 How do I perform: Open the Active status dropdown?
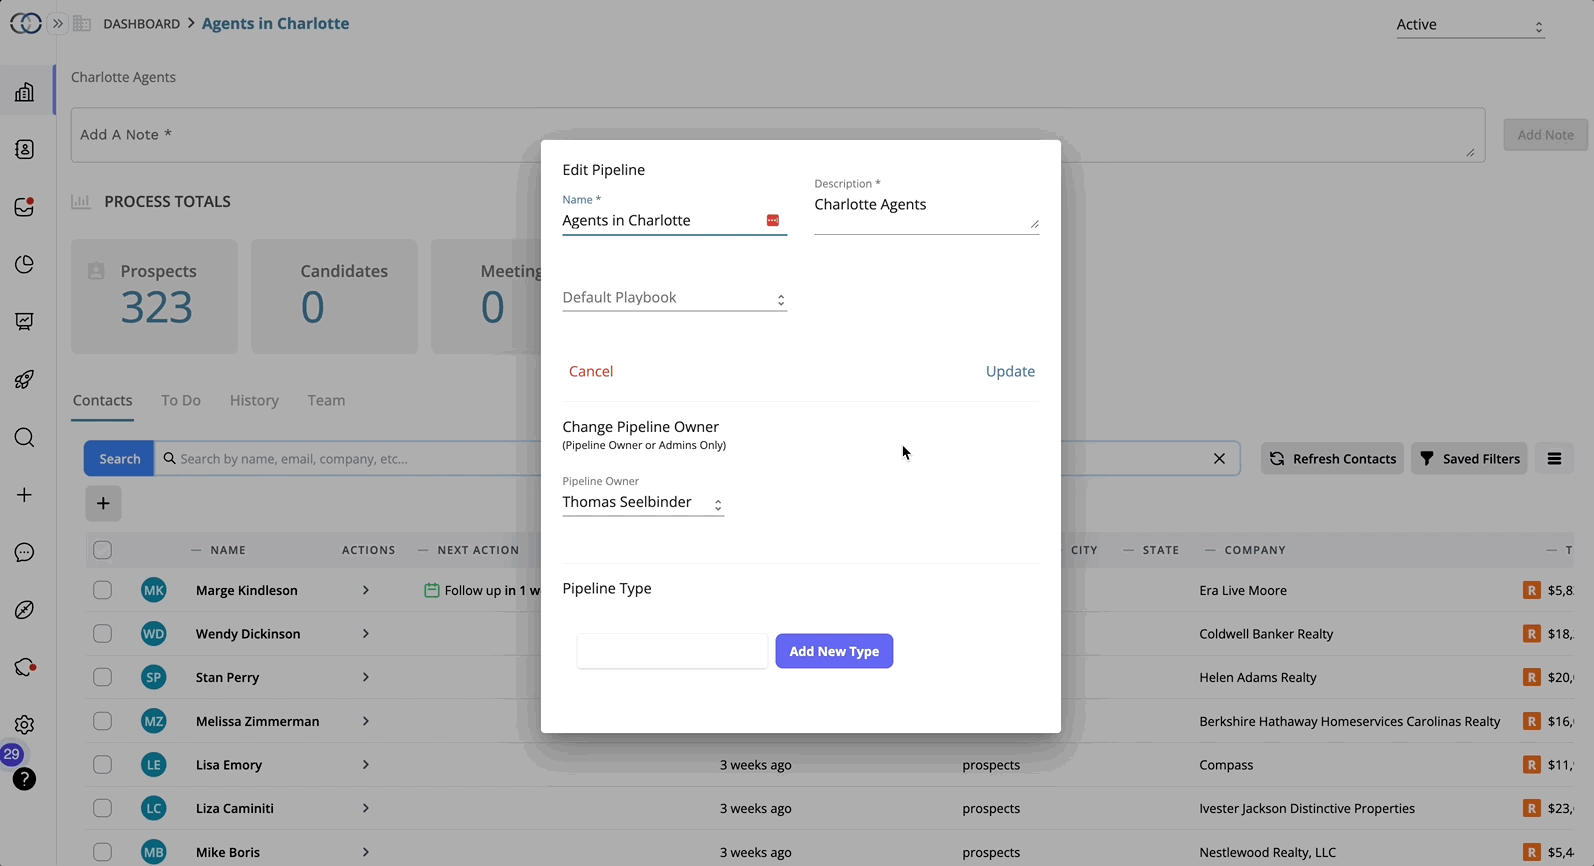pyautogui.click(x=1469, y=25)
